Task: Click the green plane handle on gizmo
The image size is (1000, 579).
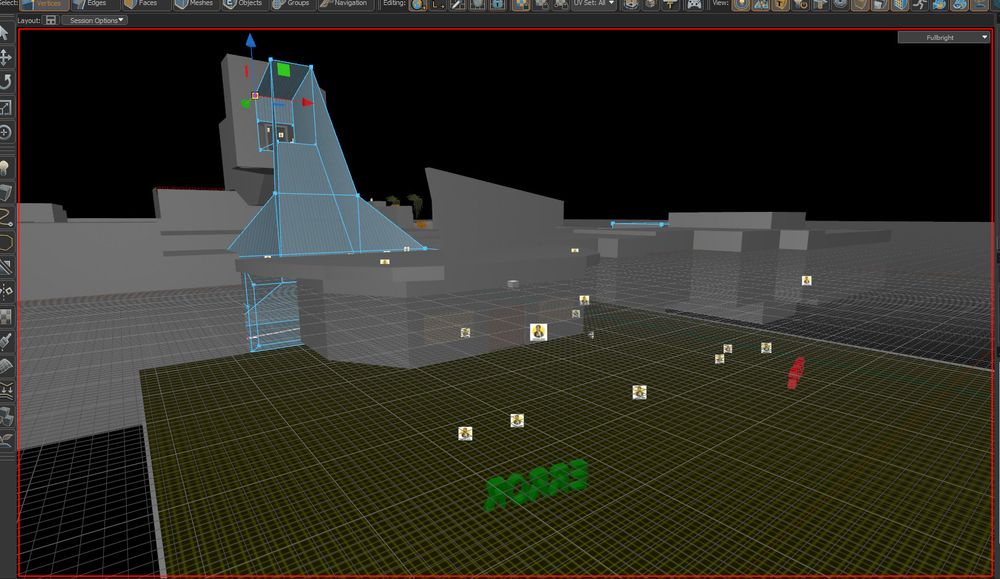Action: 284,70
